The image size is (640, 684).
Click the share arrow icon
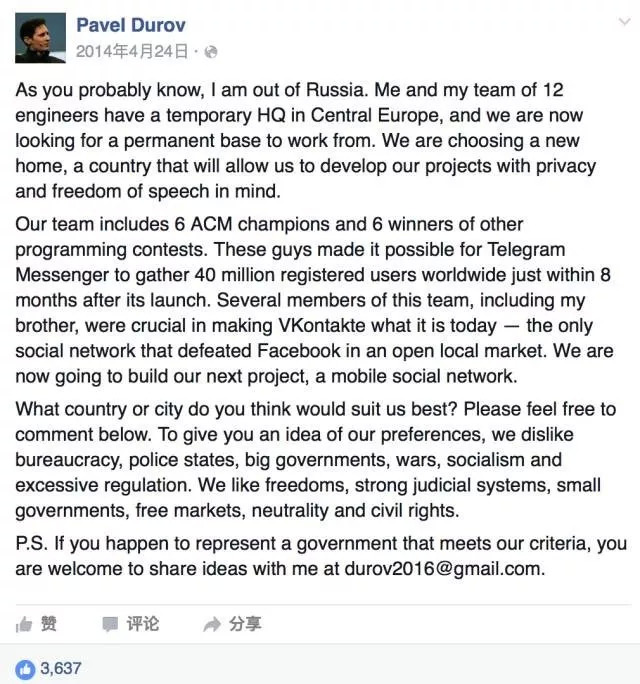(x=211, y=624)
